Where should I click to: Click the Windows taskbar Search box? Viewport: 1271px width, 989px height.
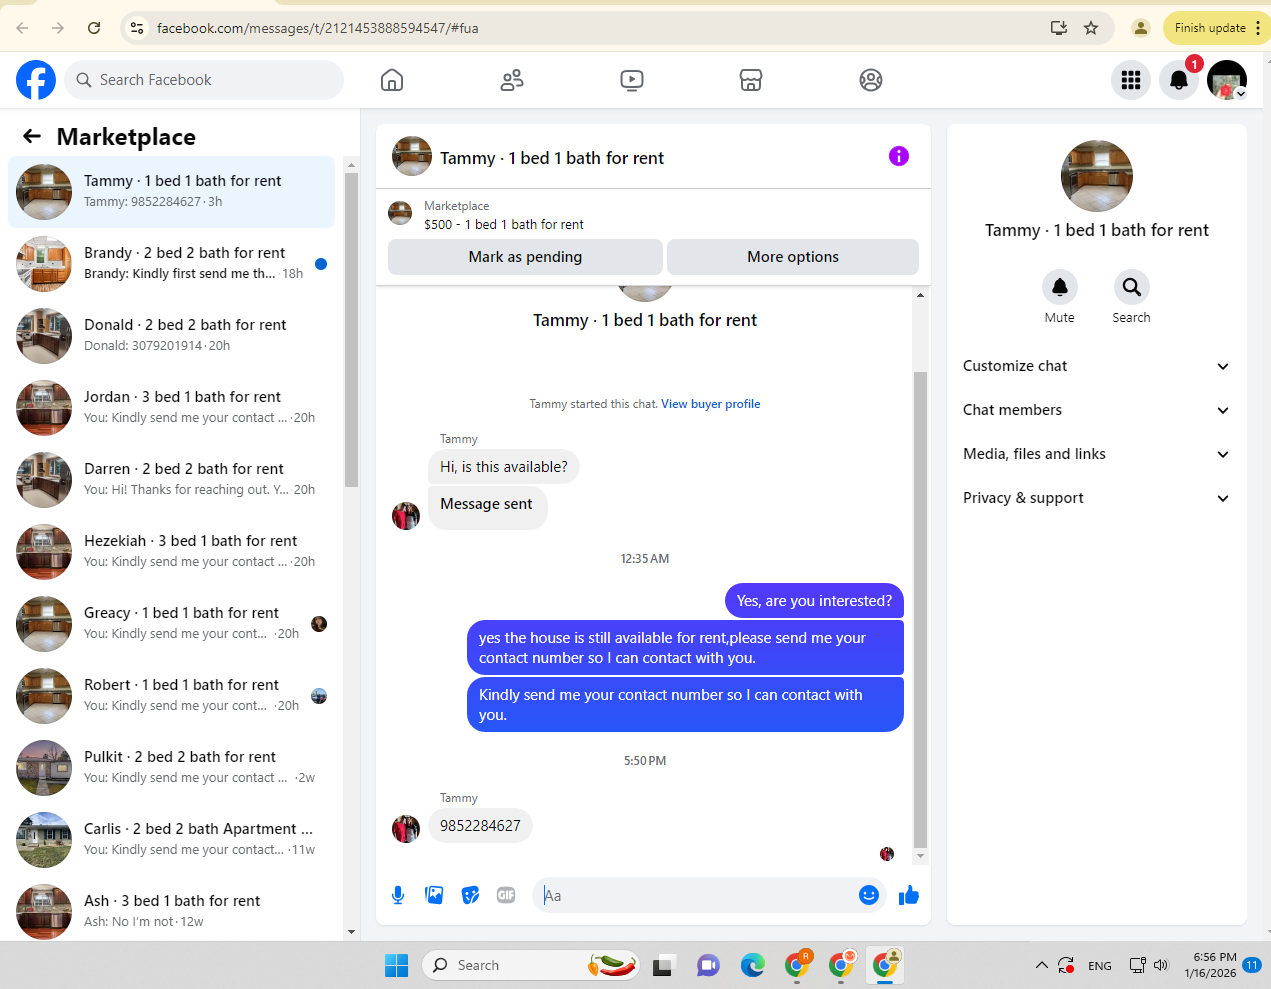point(531,965)
